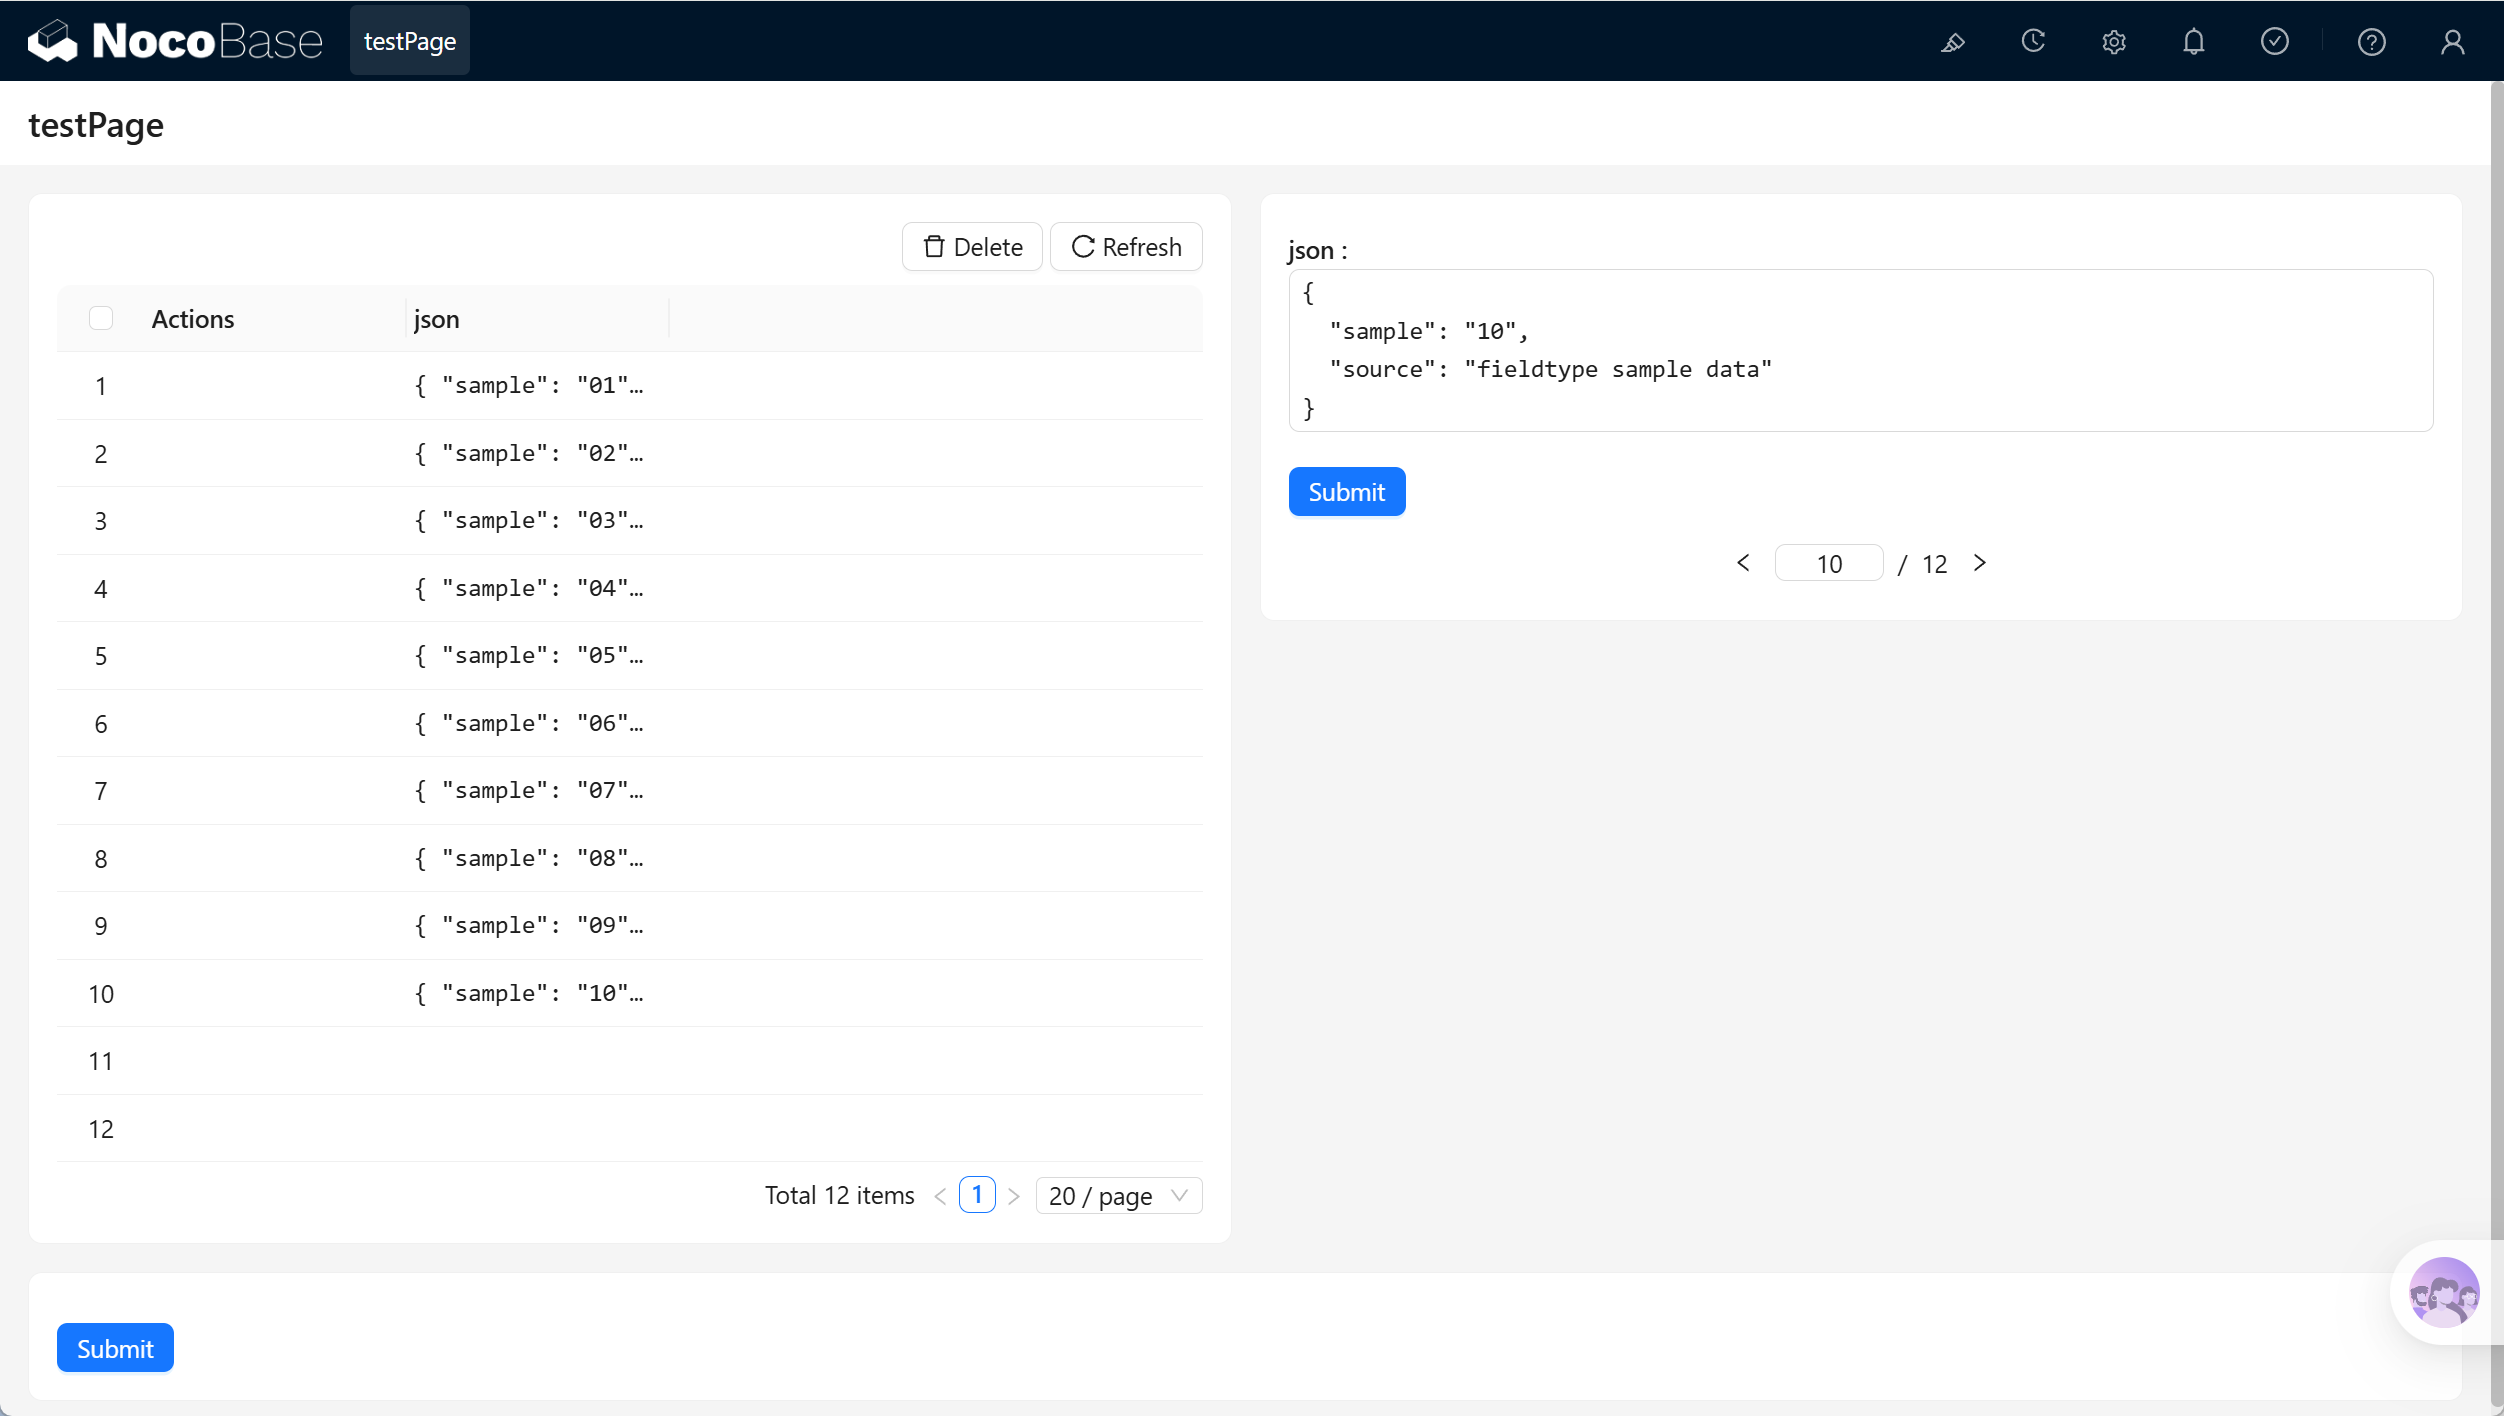Open the AI employees avatar bubble
Viewport: 2504px width, 1416px height.
(2443, 1292)
